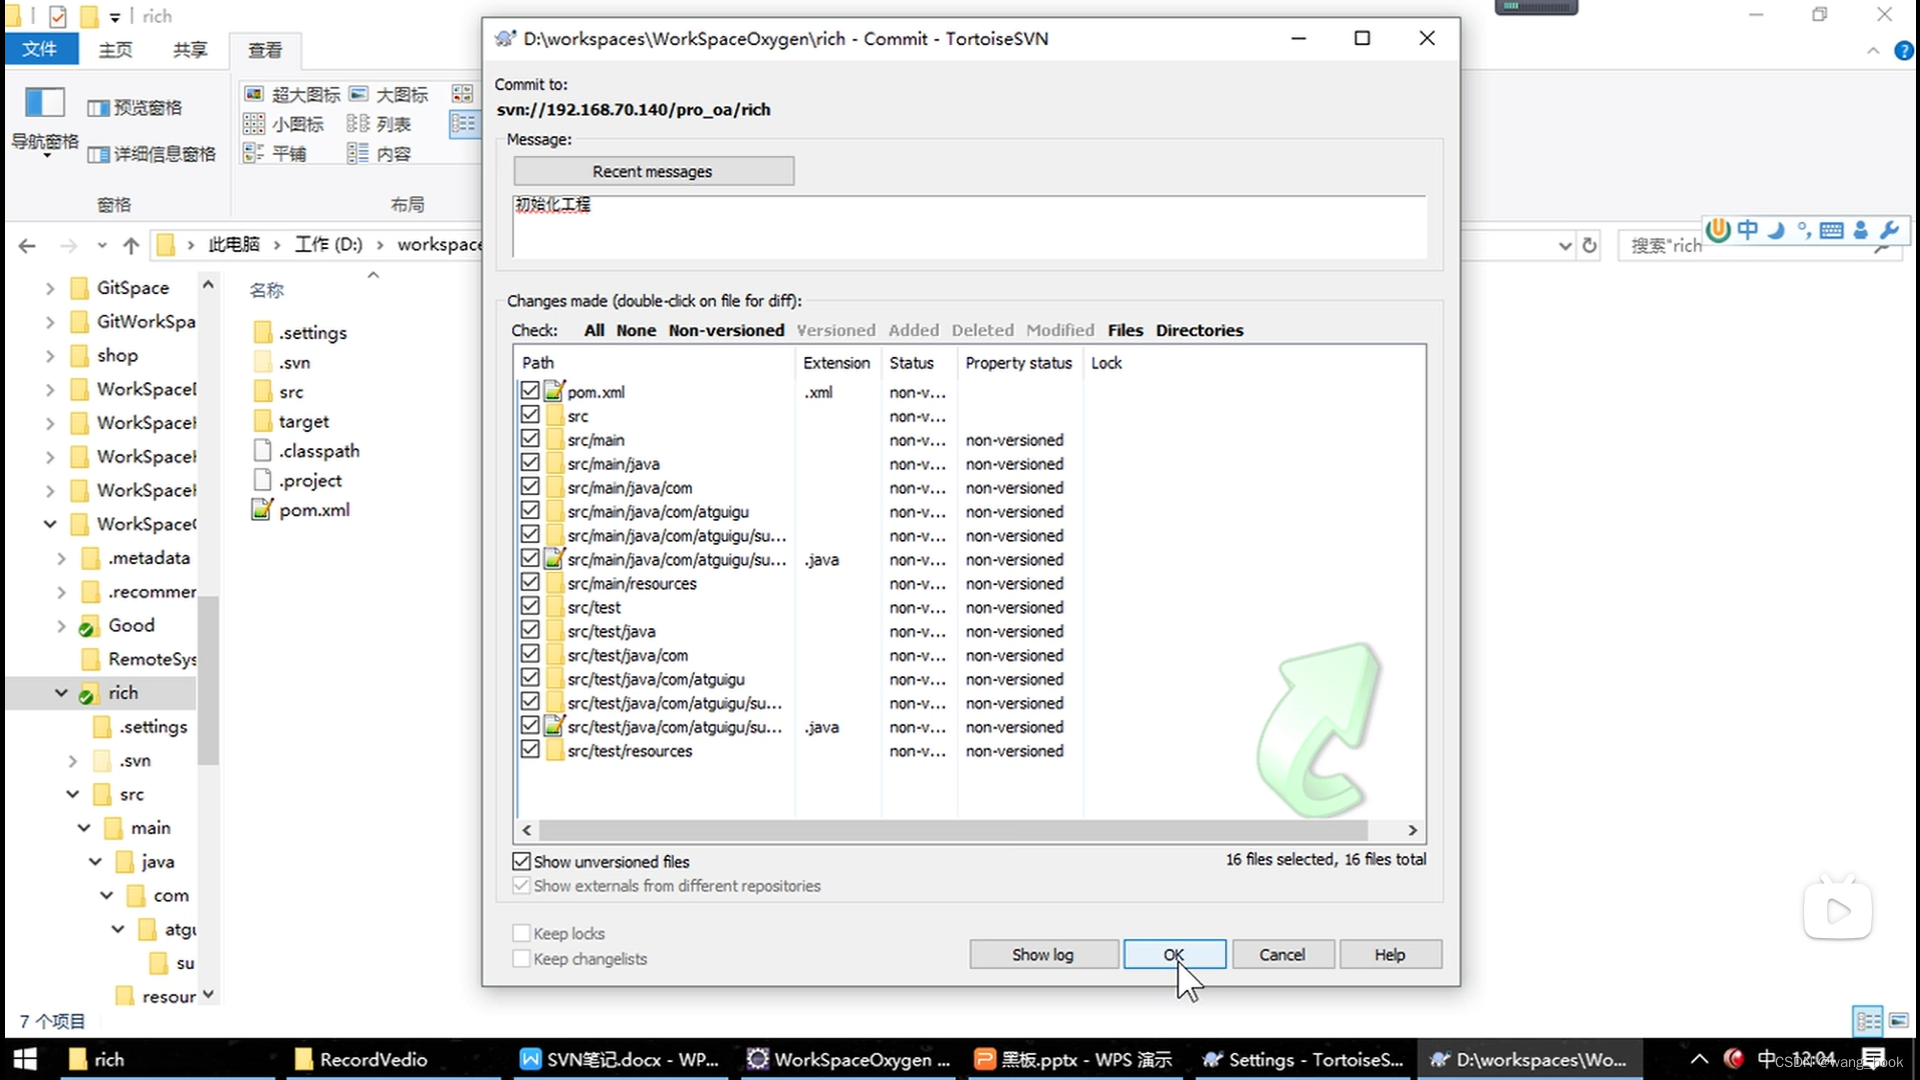Select 内容 layout view
The height and width of the screenshot is (1080, 1920).
(379, 153)
